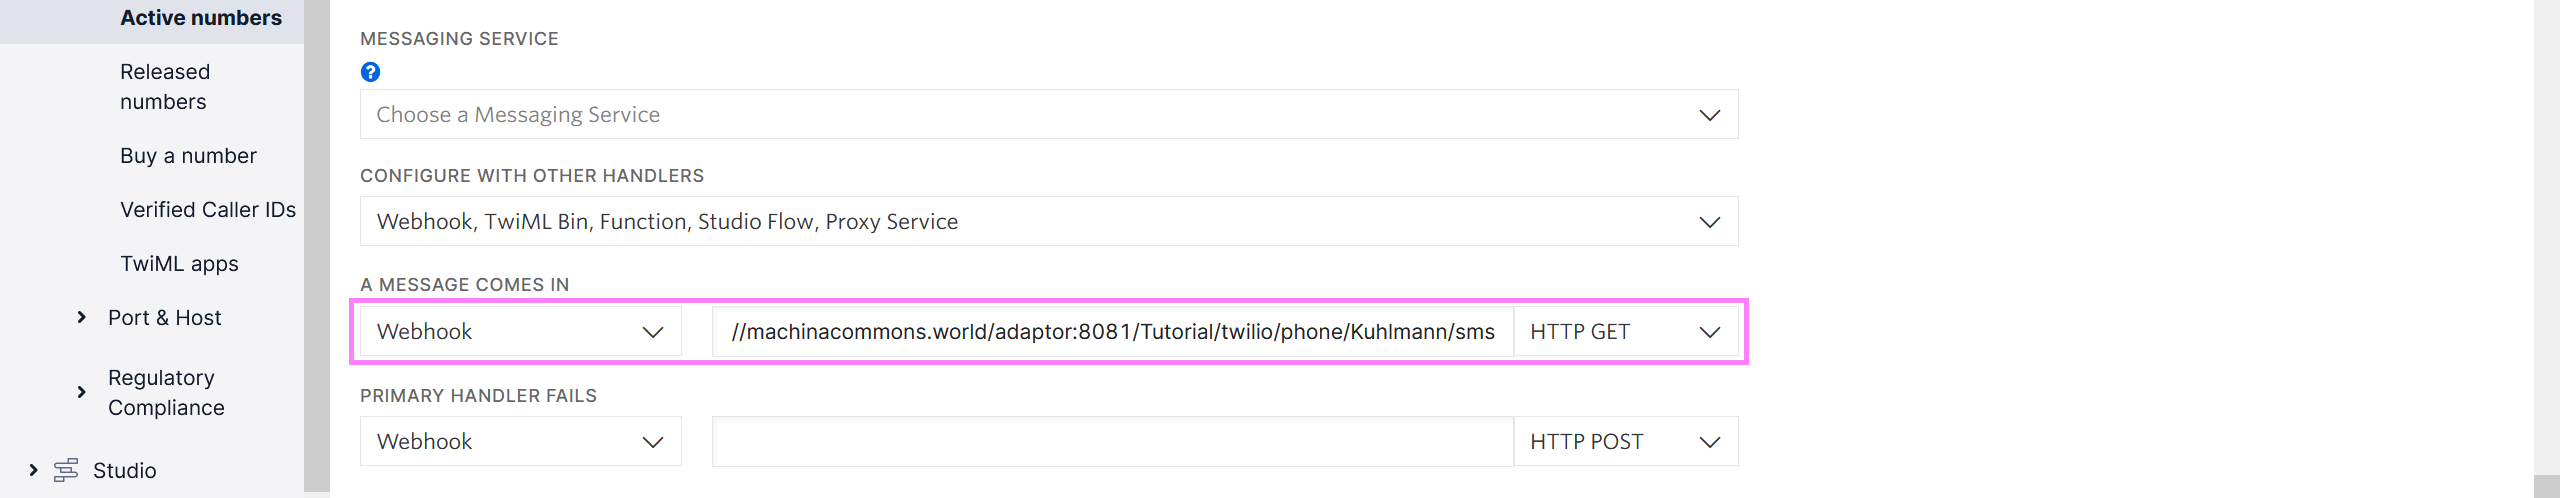
Task: Change the HTTP POST method dropdown
Action: coord(1626,441)
